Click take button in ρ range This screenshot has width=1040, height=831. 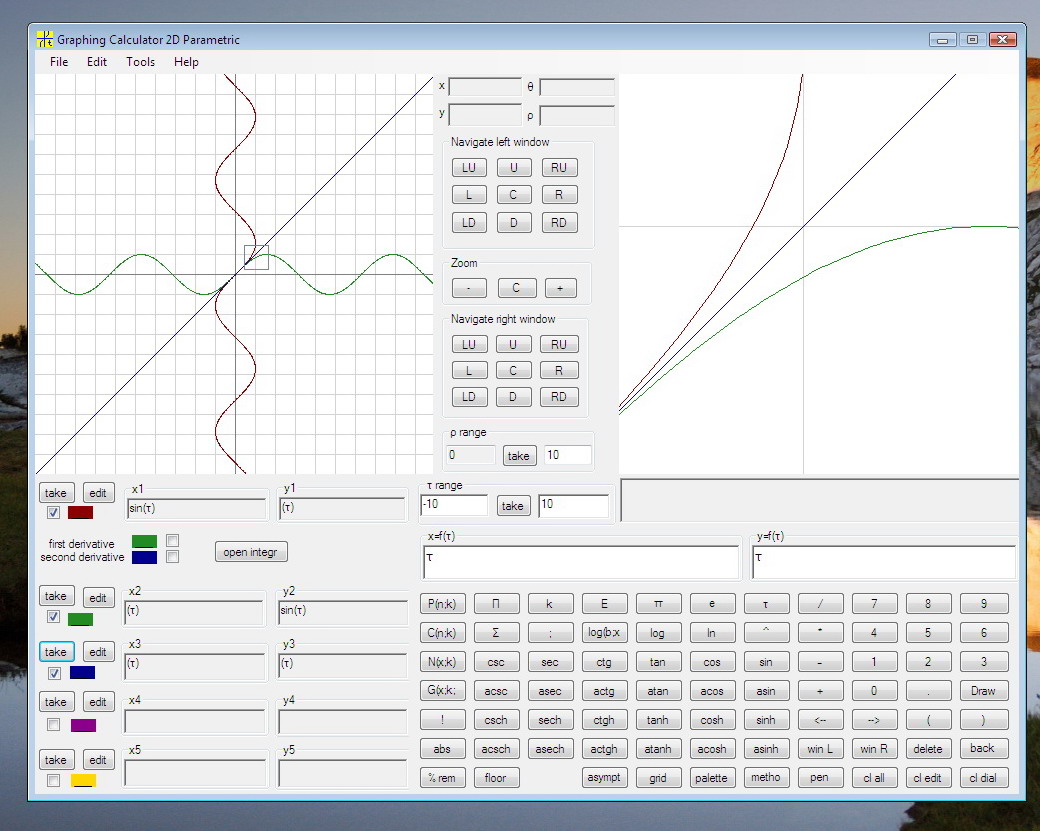tap(519, 456)
